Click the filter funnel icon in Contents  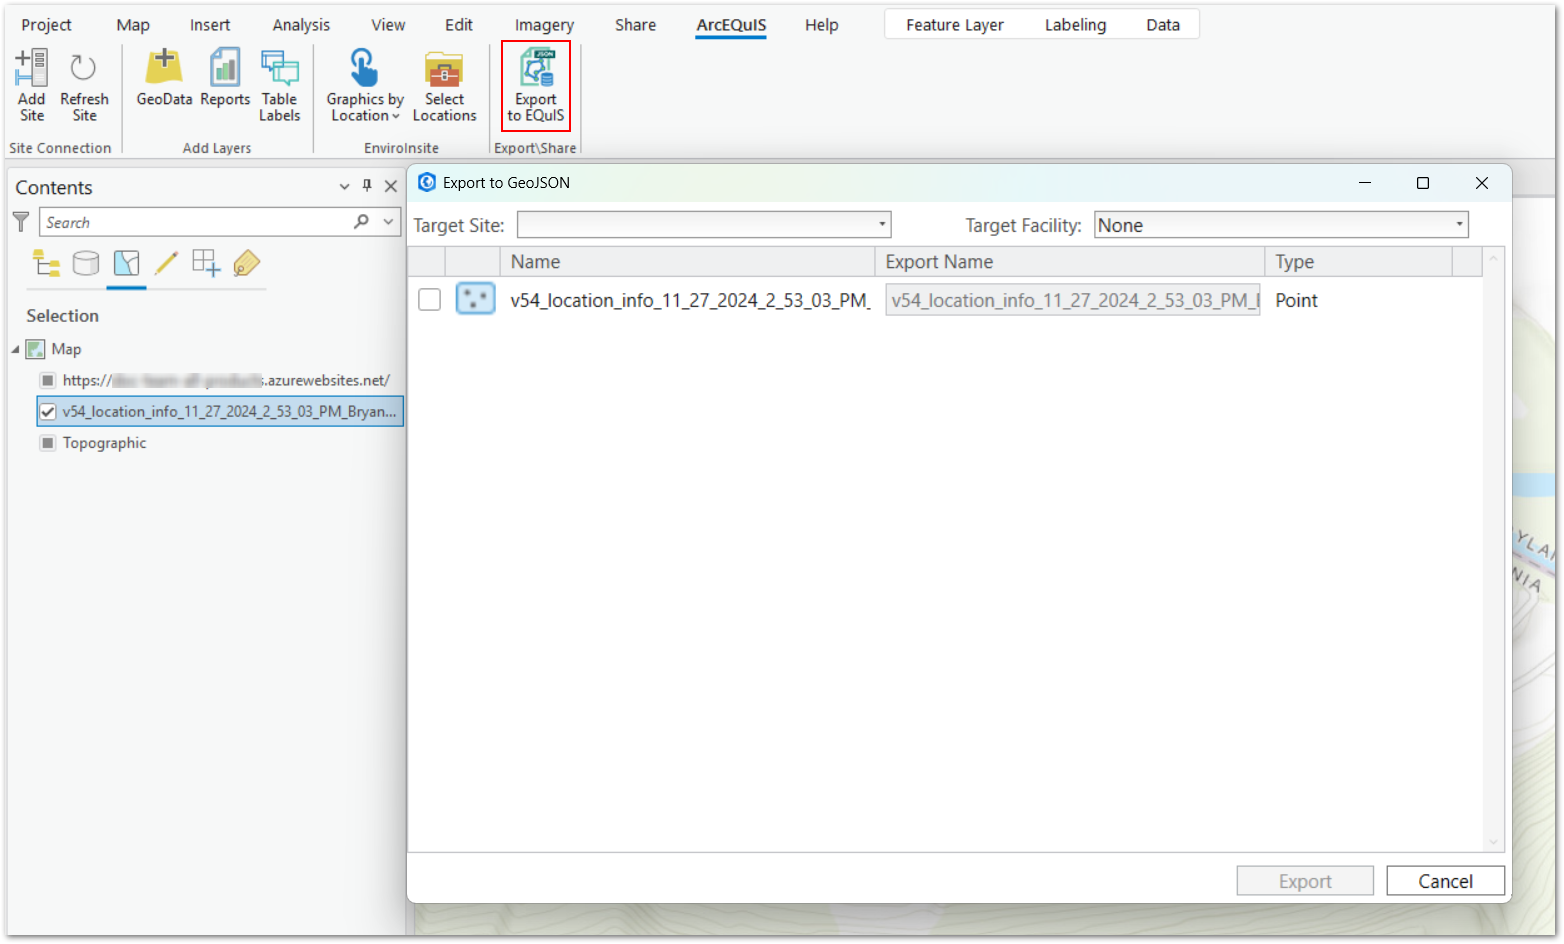(x=21, y=222)
